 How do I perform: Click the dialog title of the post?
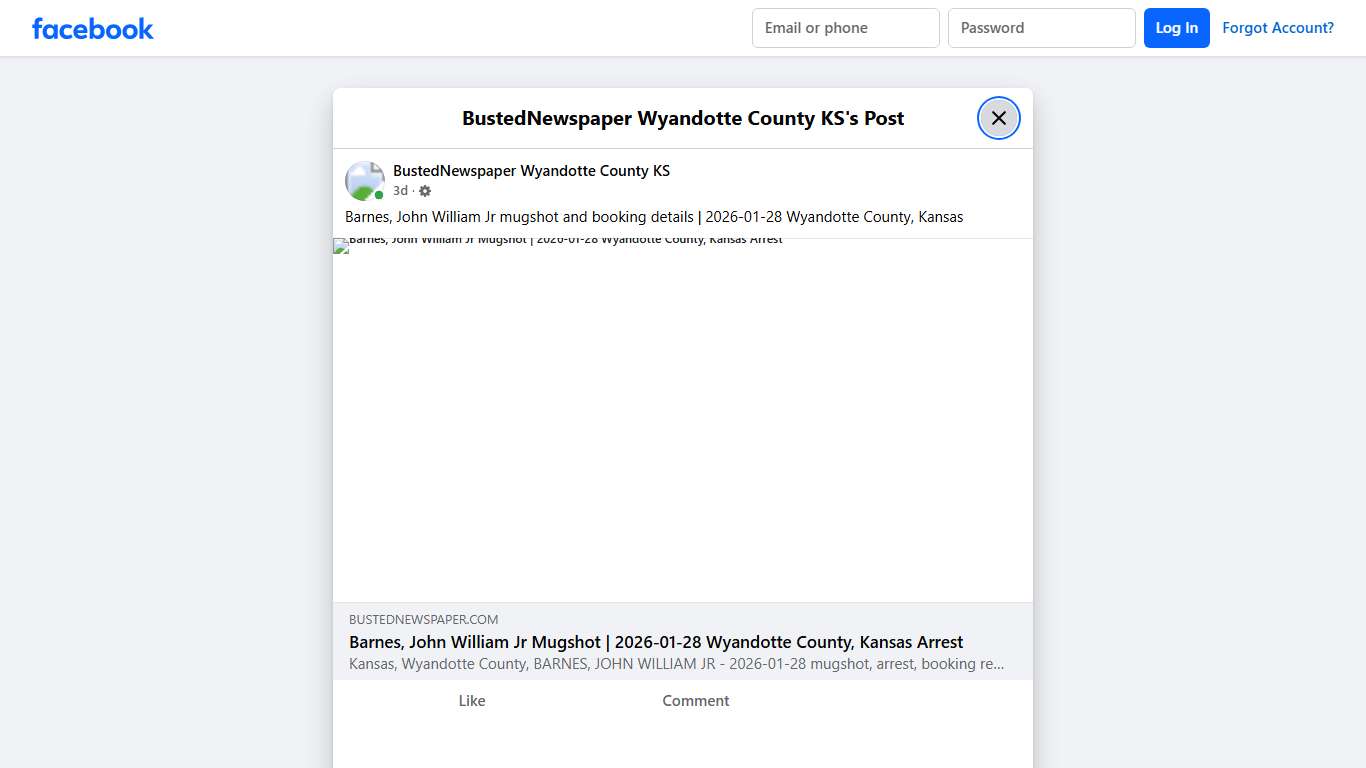click(x=683, y=118)
